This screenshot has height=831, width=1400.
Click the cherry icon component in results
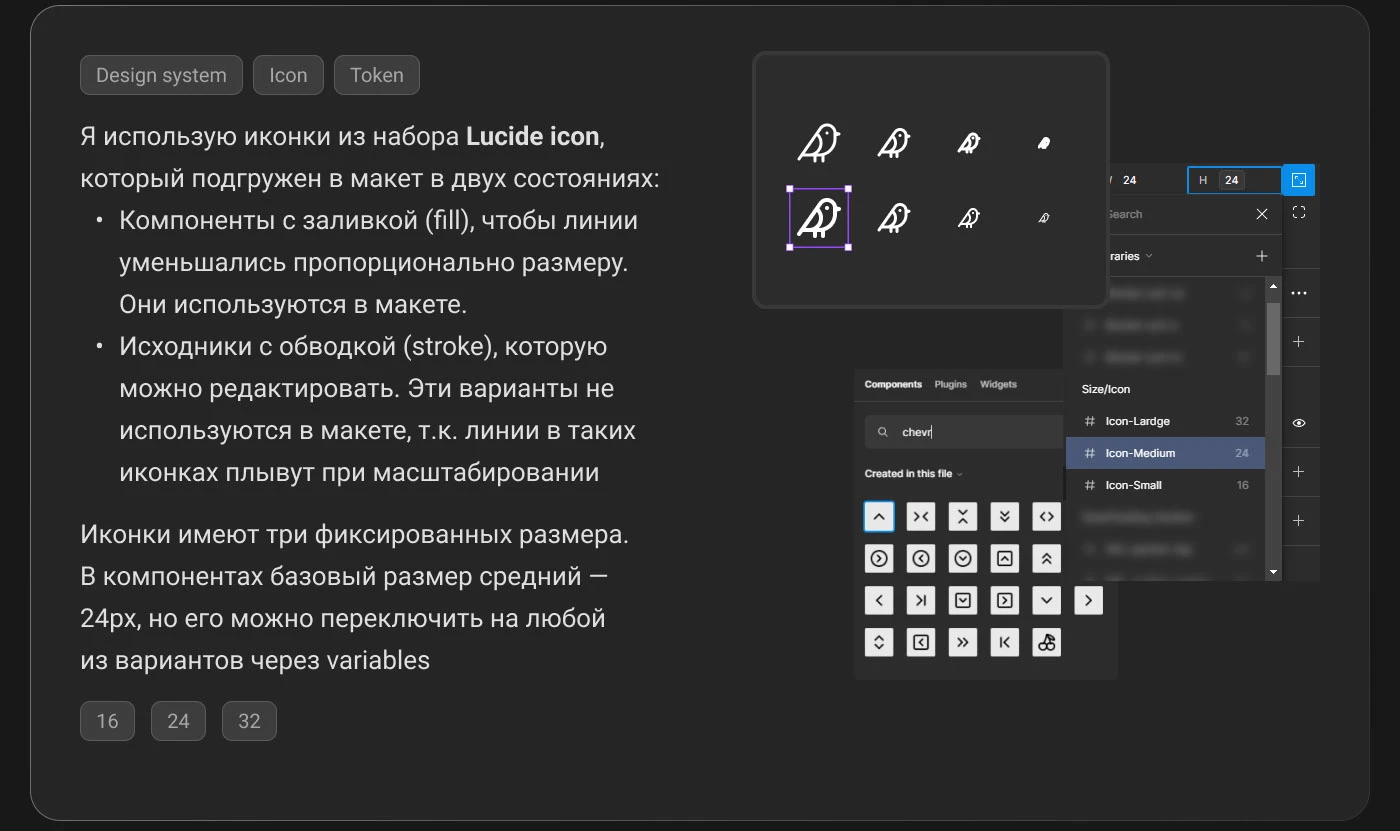pyautogui.click(x=1047, y=642)
